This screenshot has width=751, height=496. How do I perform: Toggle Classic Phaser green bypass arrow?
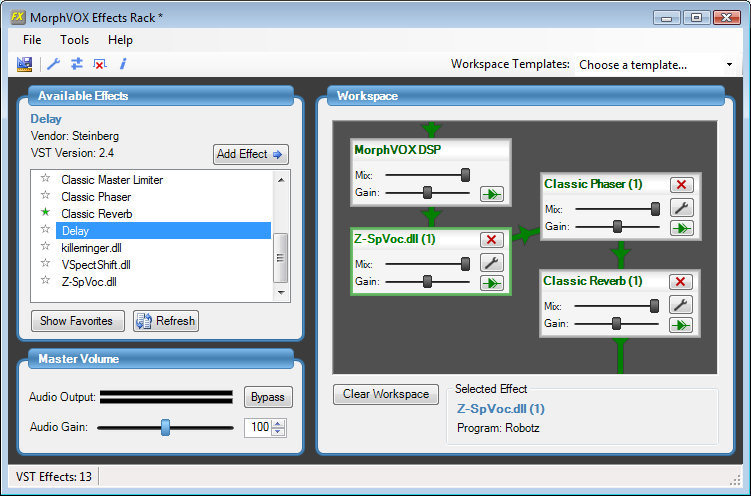682,228
